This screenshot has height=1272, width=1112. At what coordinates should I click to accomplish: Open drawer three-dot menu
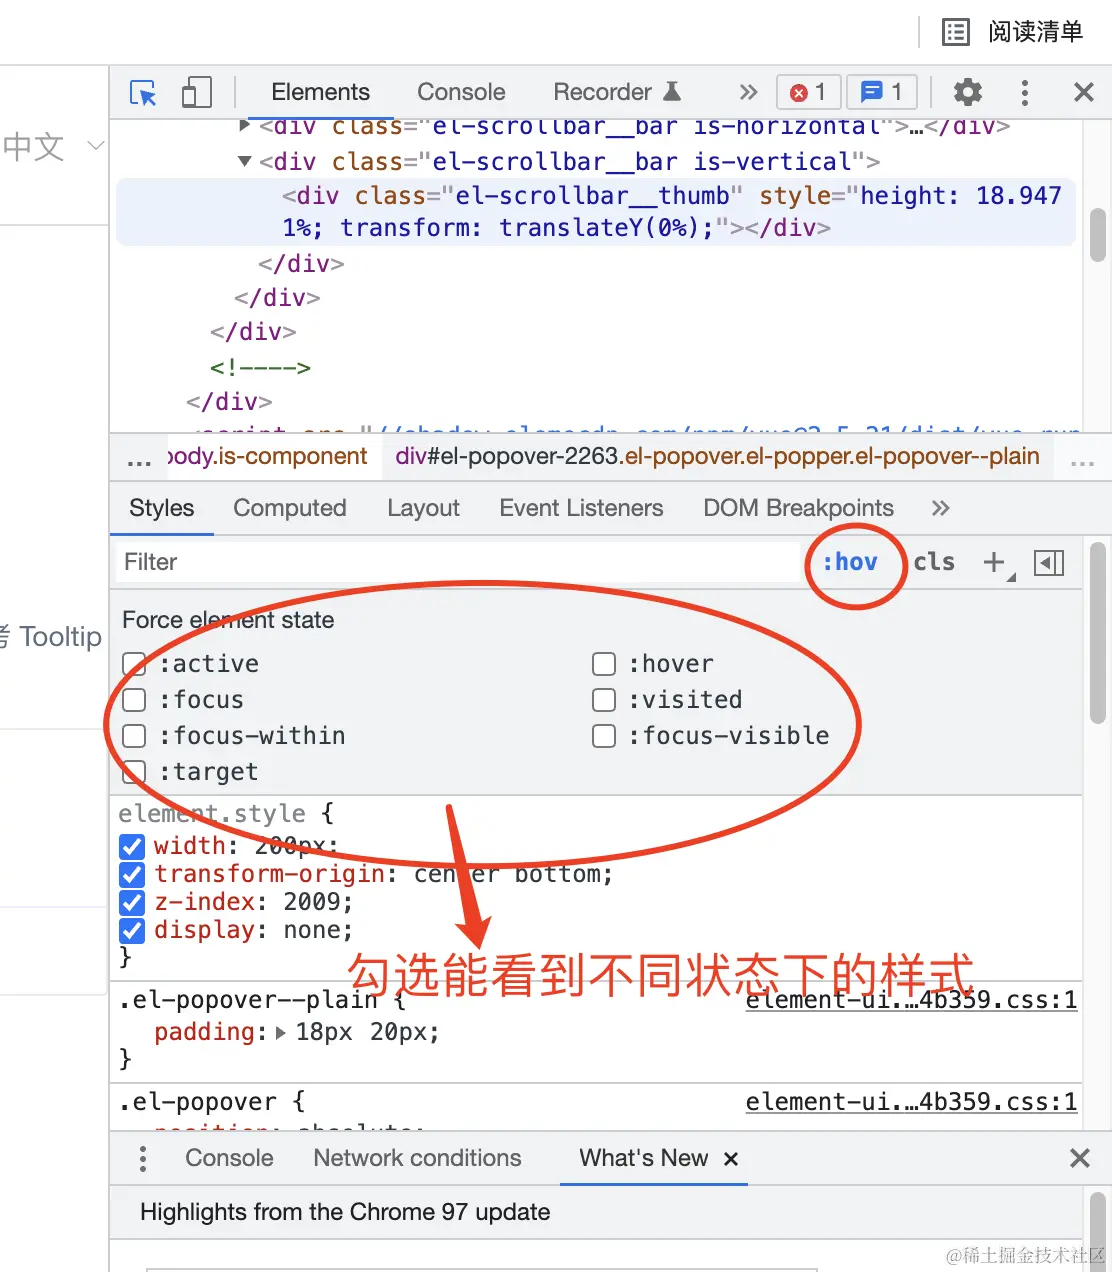(x=143, y=1159)
